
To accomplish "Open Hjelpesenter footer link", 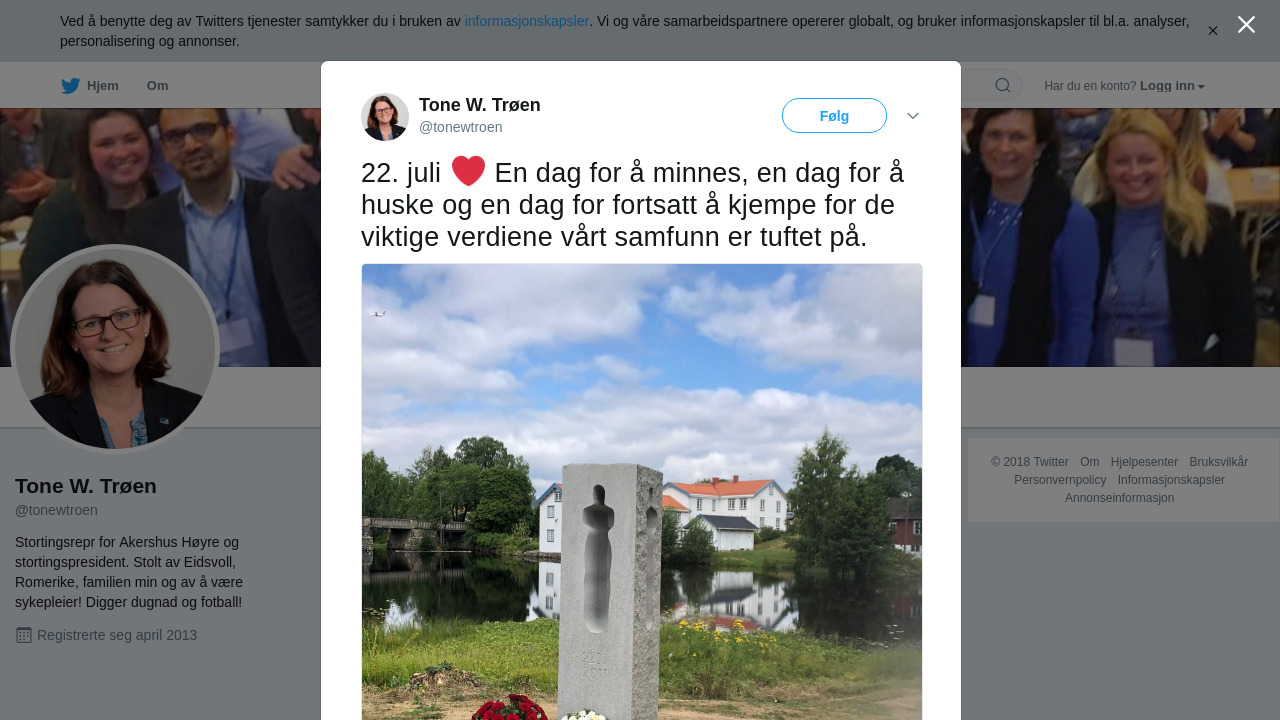I will click(1144, 462).
